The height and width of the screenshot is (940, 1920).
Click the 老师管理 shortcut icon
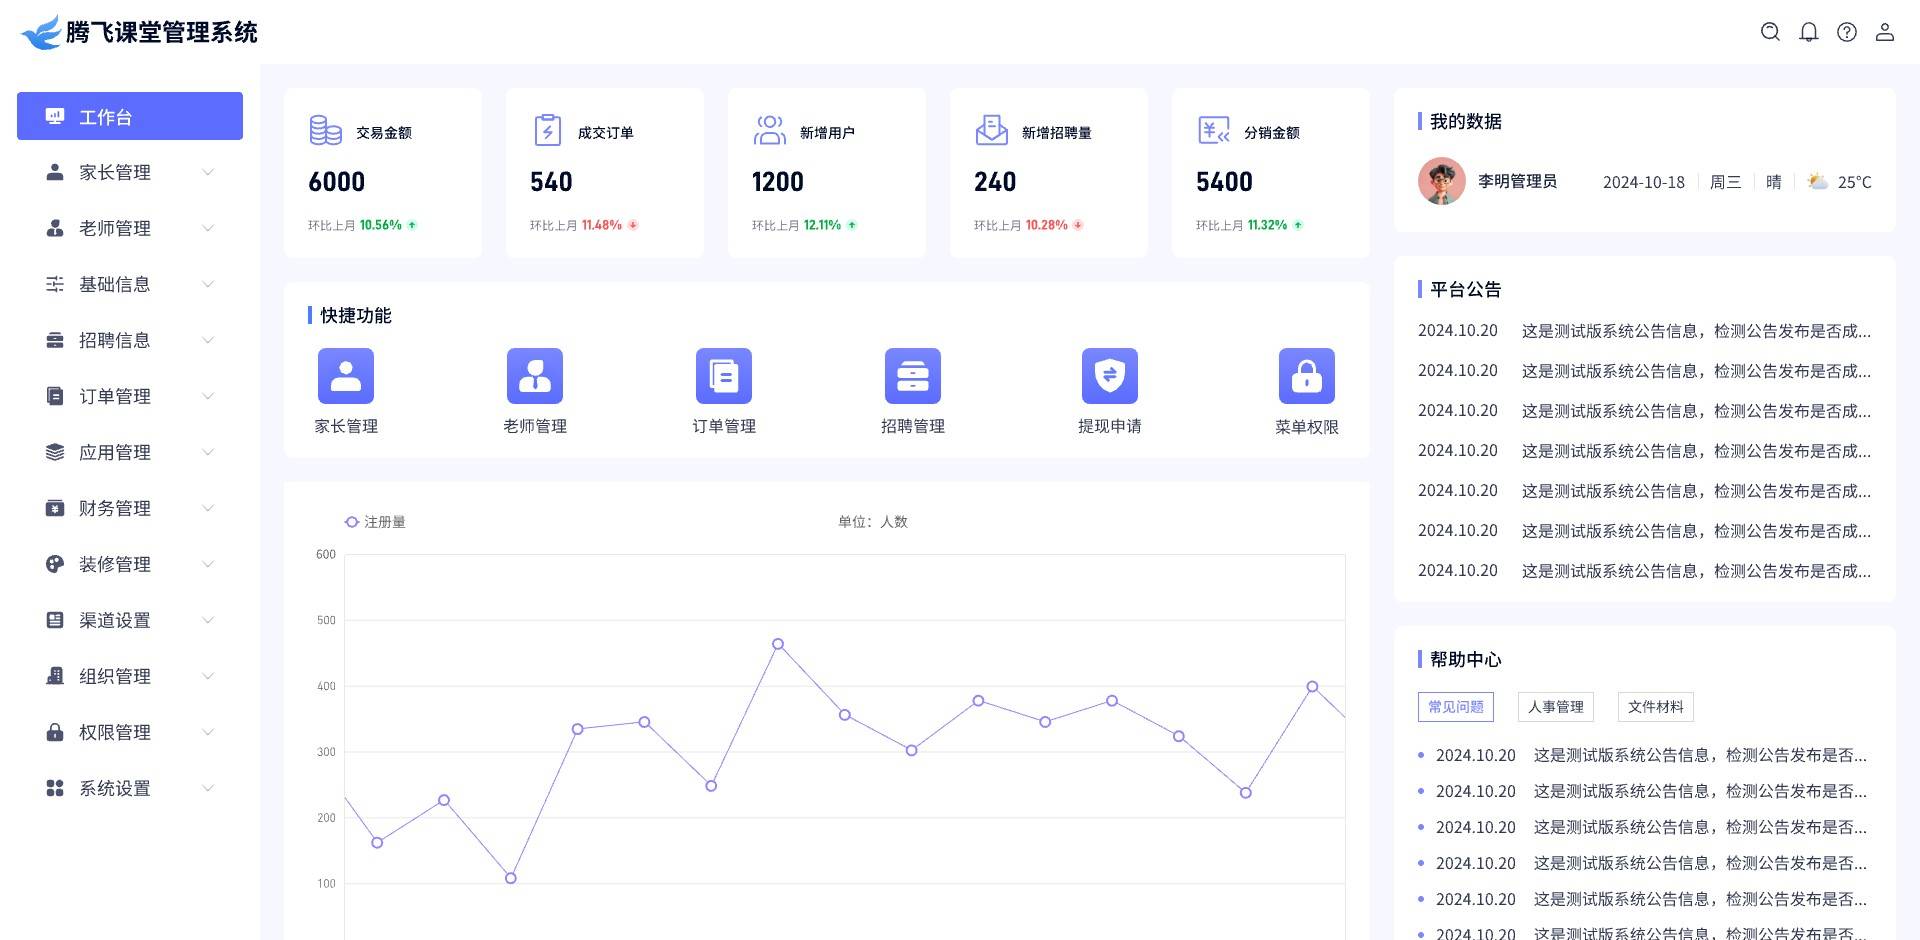click(x=534, y=376)
